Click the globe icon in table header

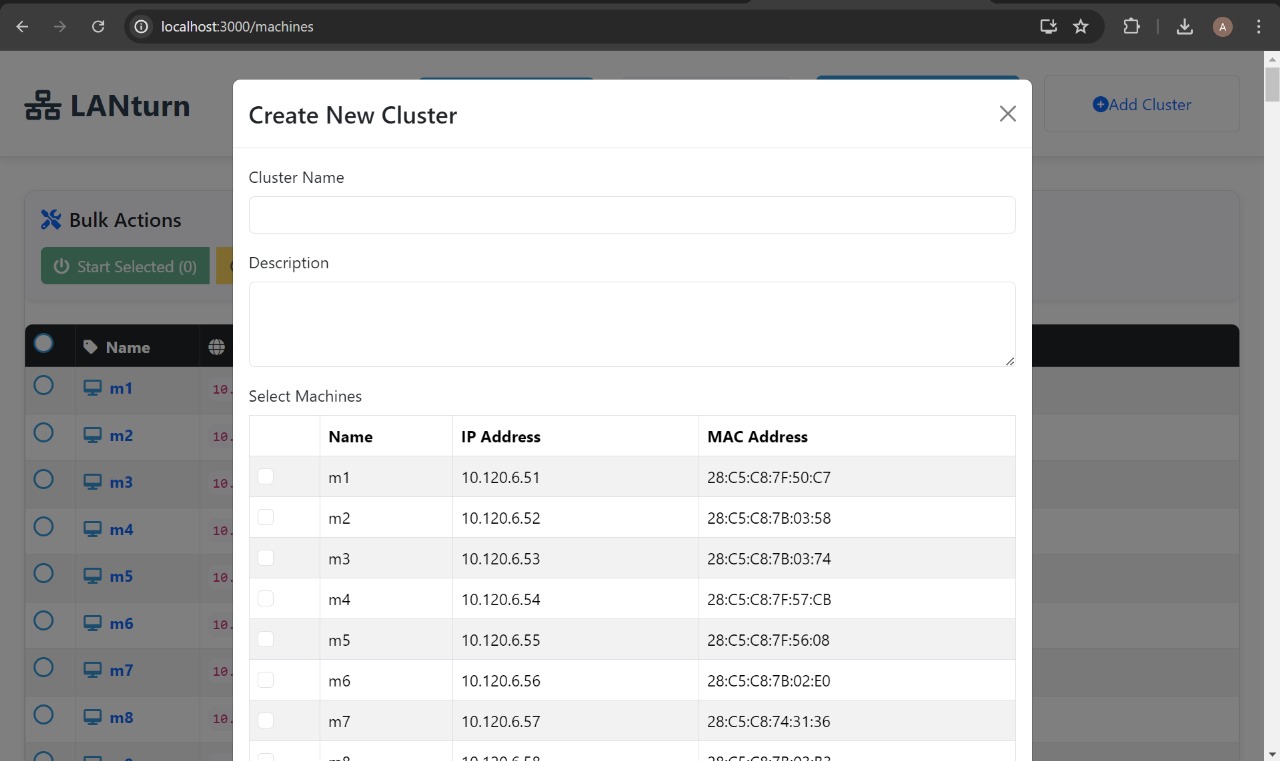pos(217,347)
